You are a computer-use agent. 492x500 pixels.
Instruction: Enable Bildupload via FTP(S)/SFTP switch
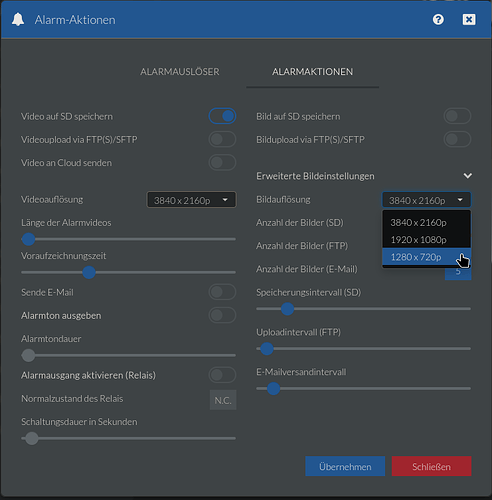point(457,139)
